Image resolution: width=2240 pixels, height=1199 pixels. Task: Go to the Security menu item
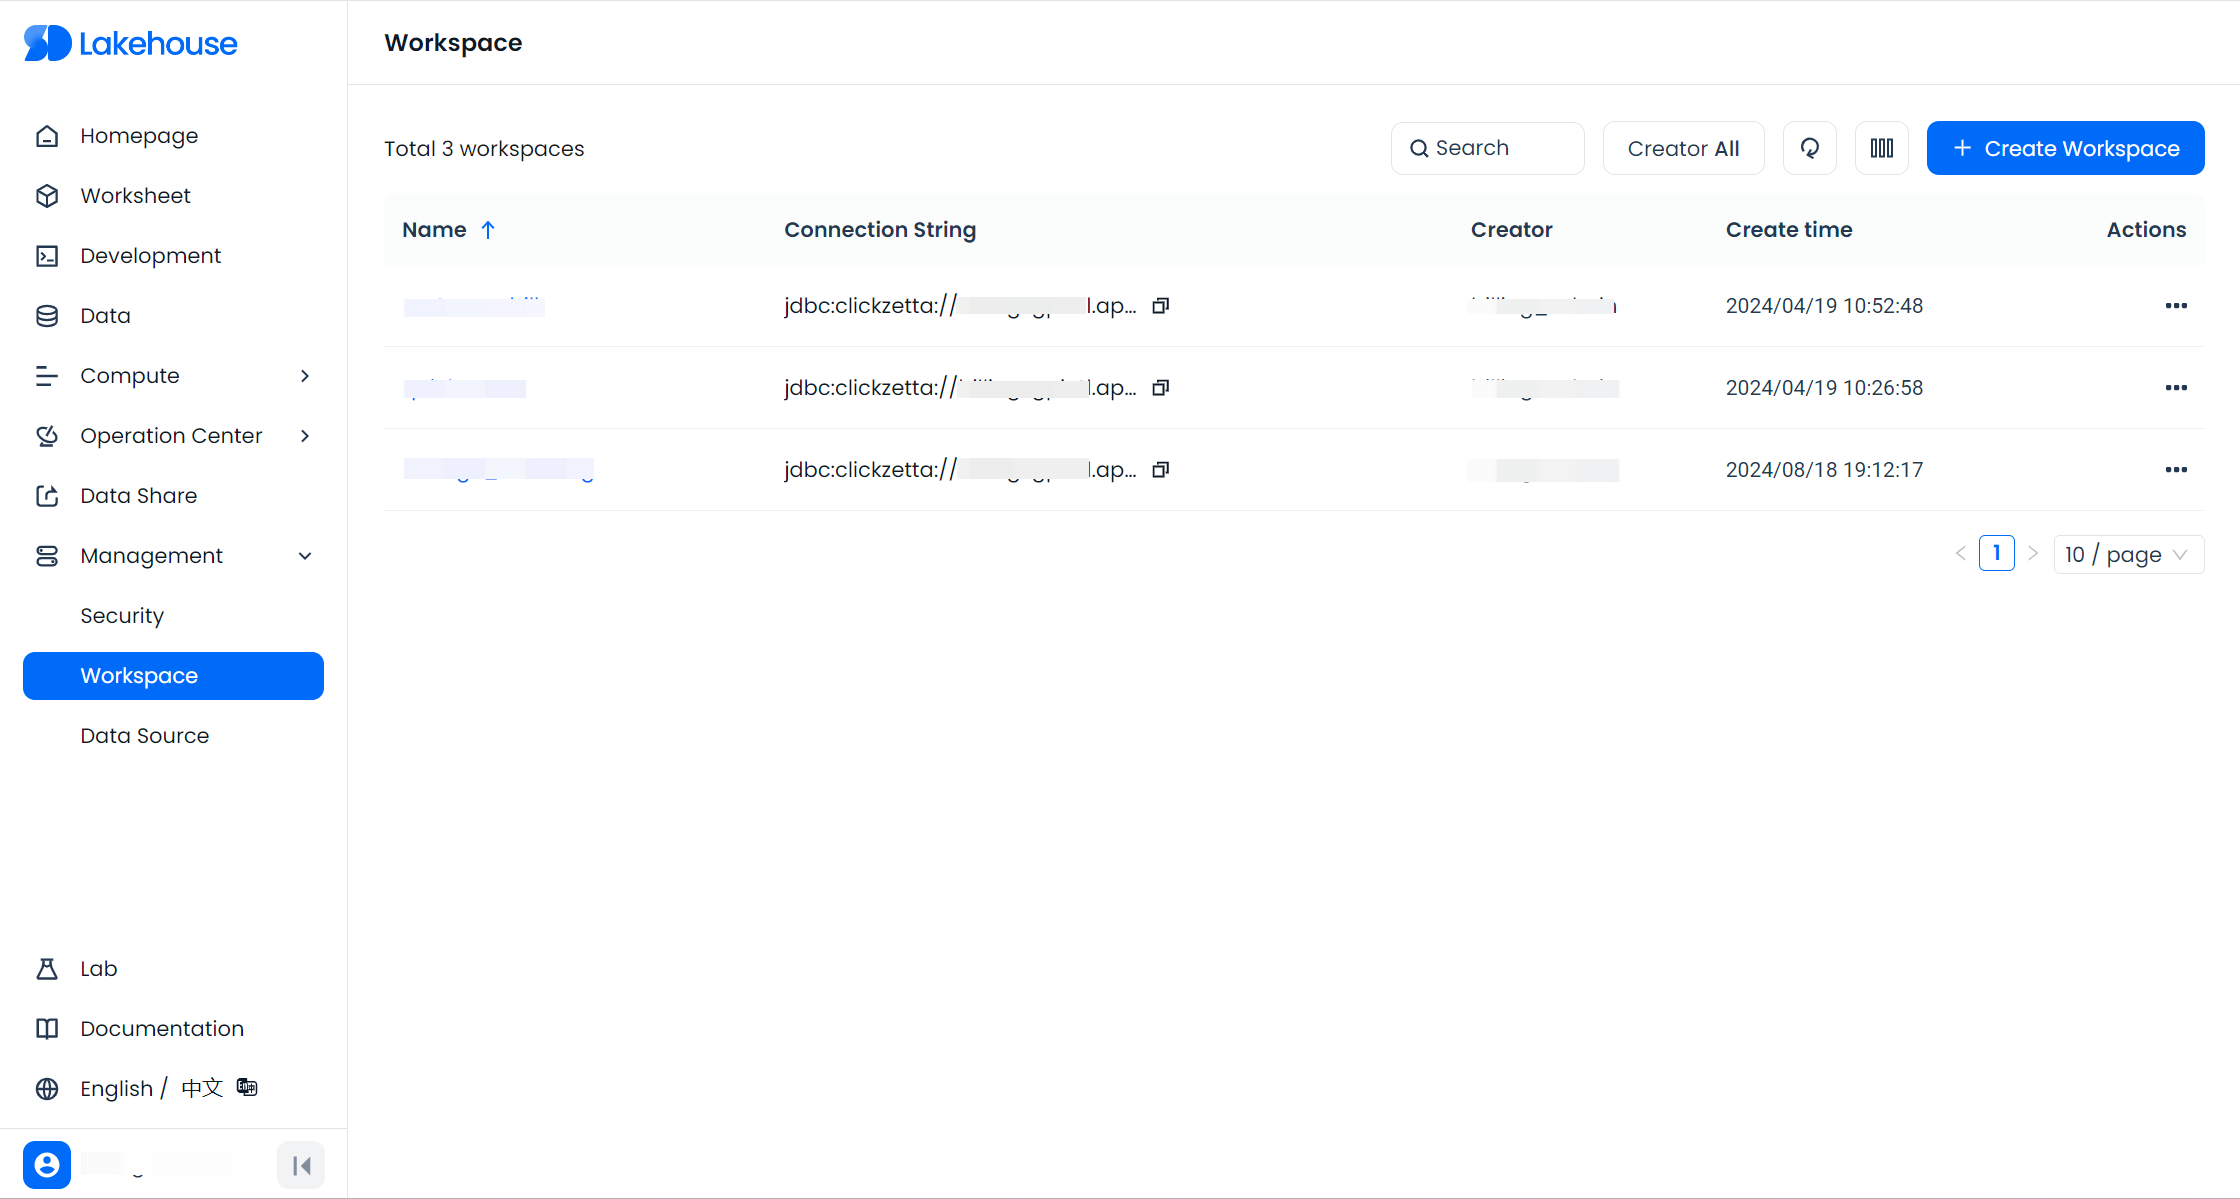122,616
